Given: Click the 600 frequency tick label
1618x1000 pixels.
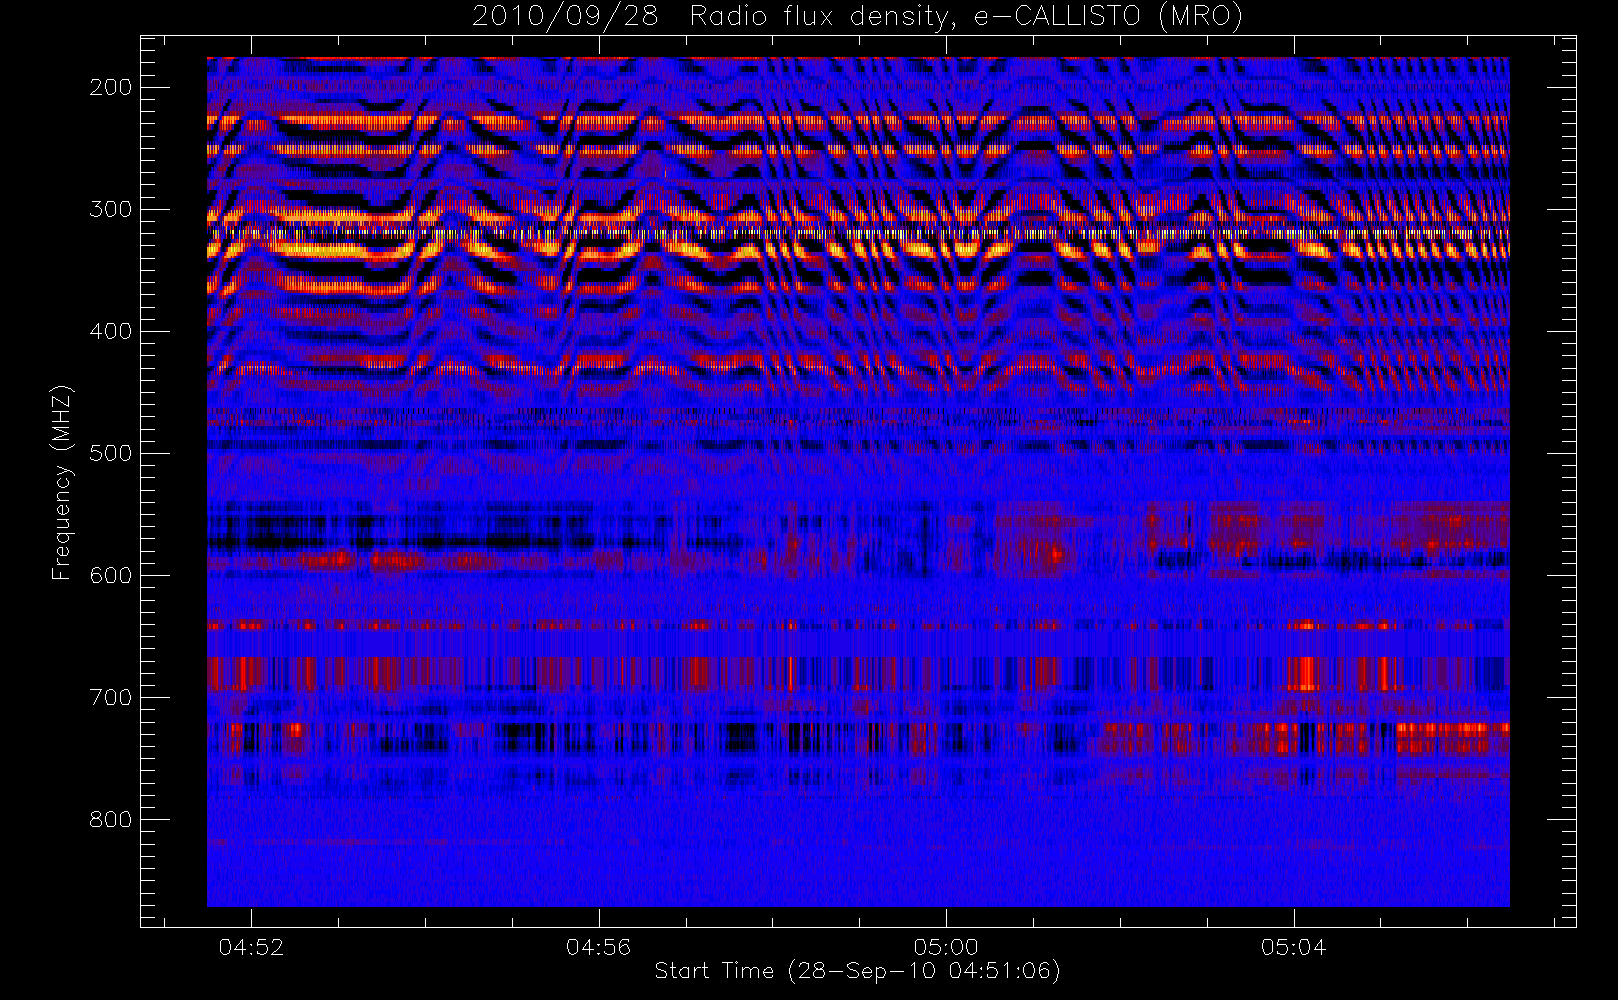Looking at the screenshot, I should [111, 575].
